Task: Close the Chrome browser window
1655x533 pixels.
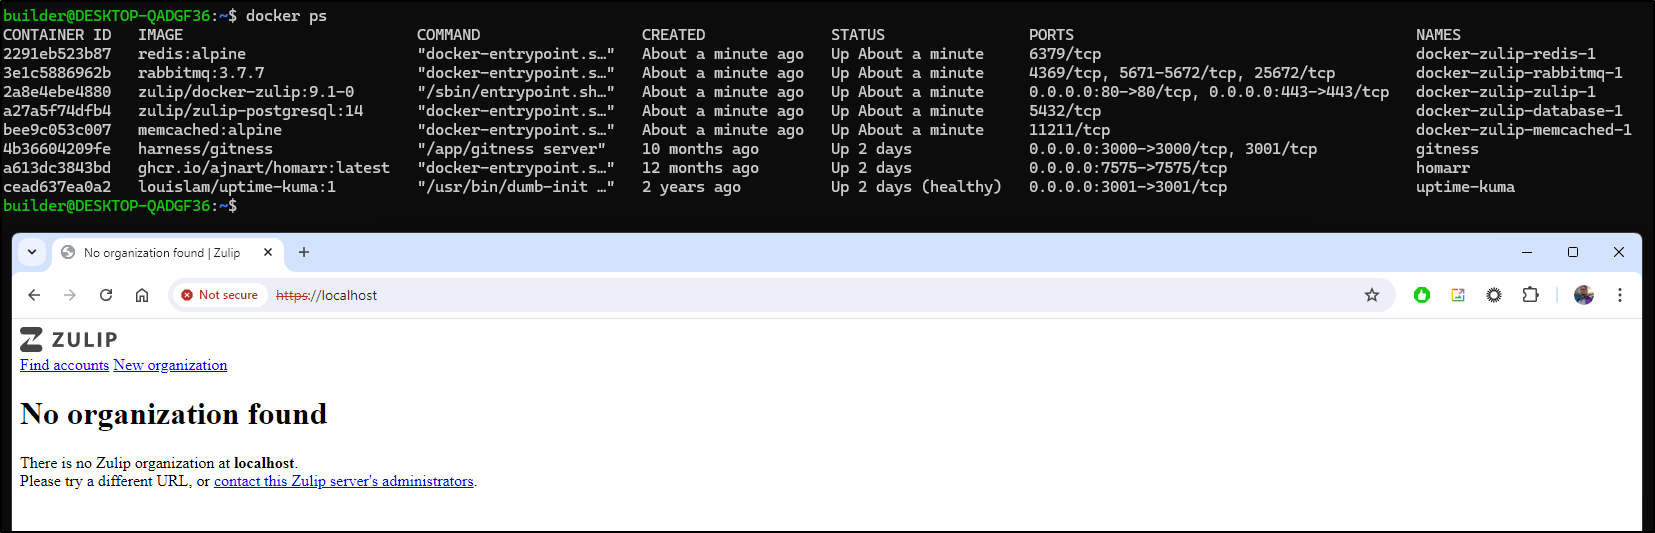Action: 1619,252
